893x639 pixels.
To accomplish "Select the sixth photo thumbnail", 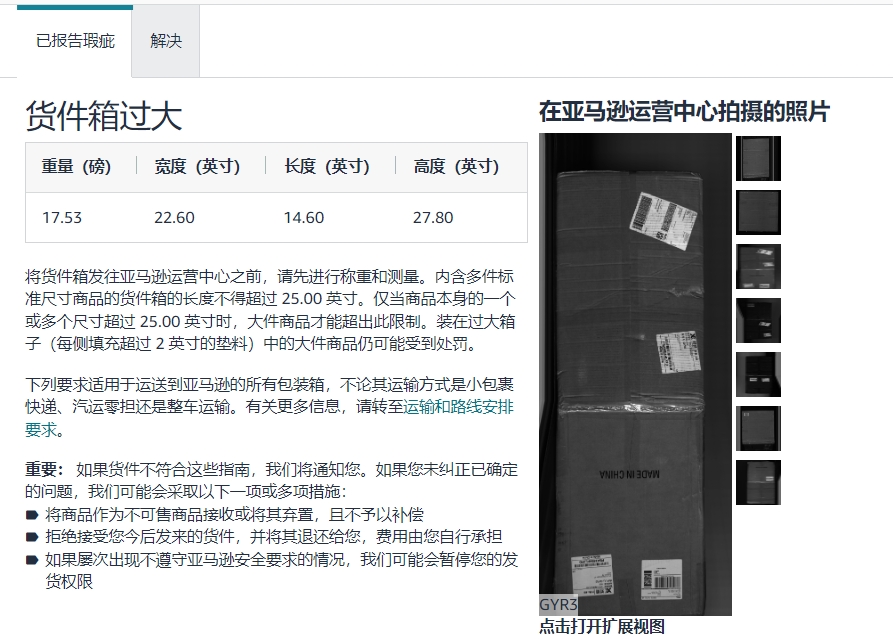I will tap(757, 428).
